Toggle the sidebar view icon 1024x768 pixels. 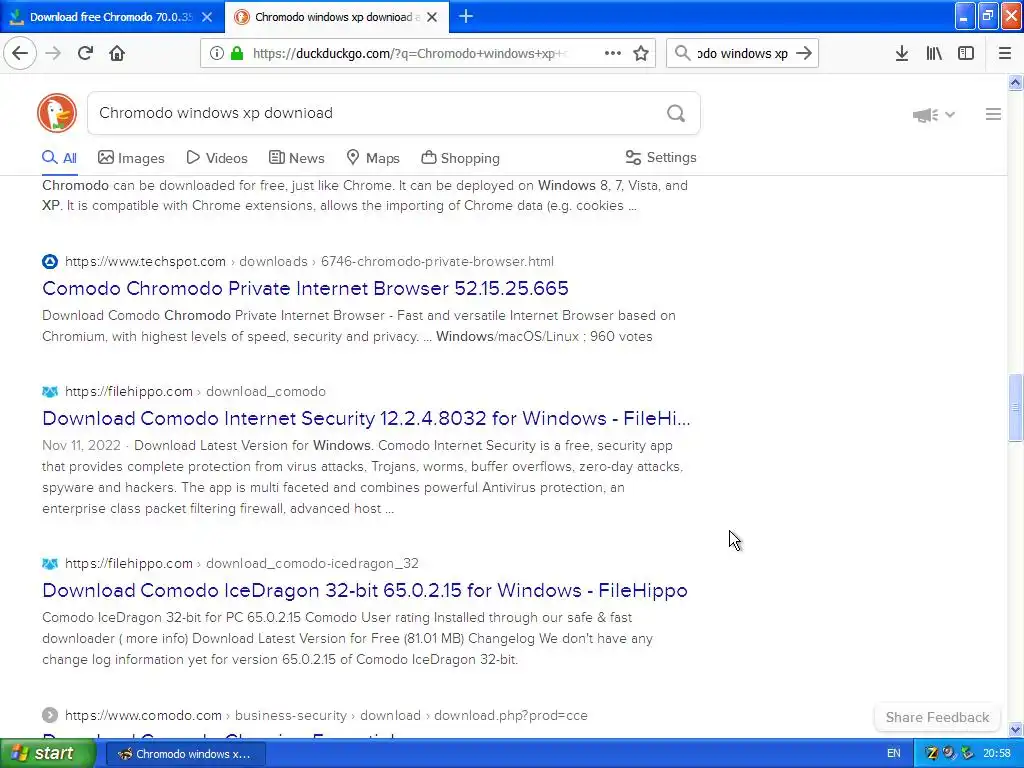coord(966,53)
